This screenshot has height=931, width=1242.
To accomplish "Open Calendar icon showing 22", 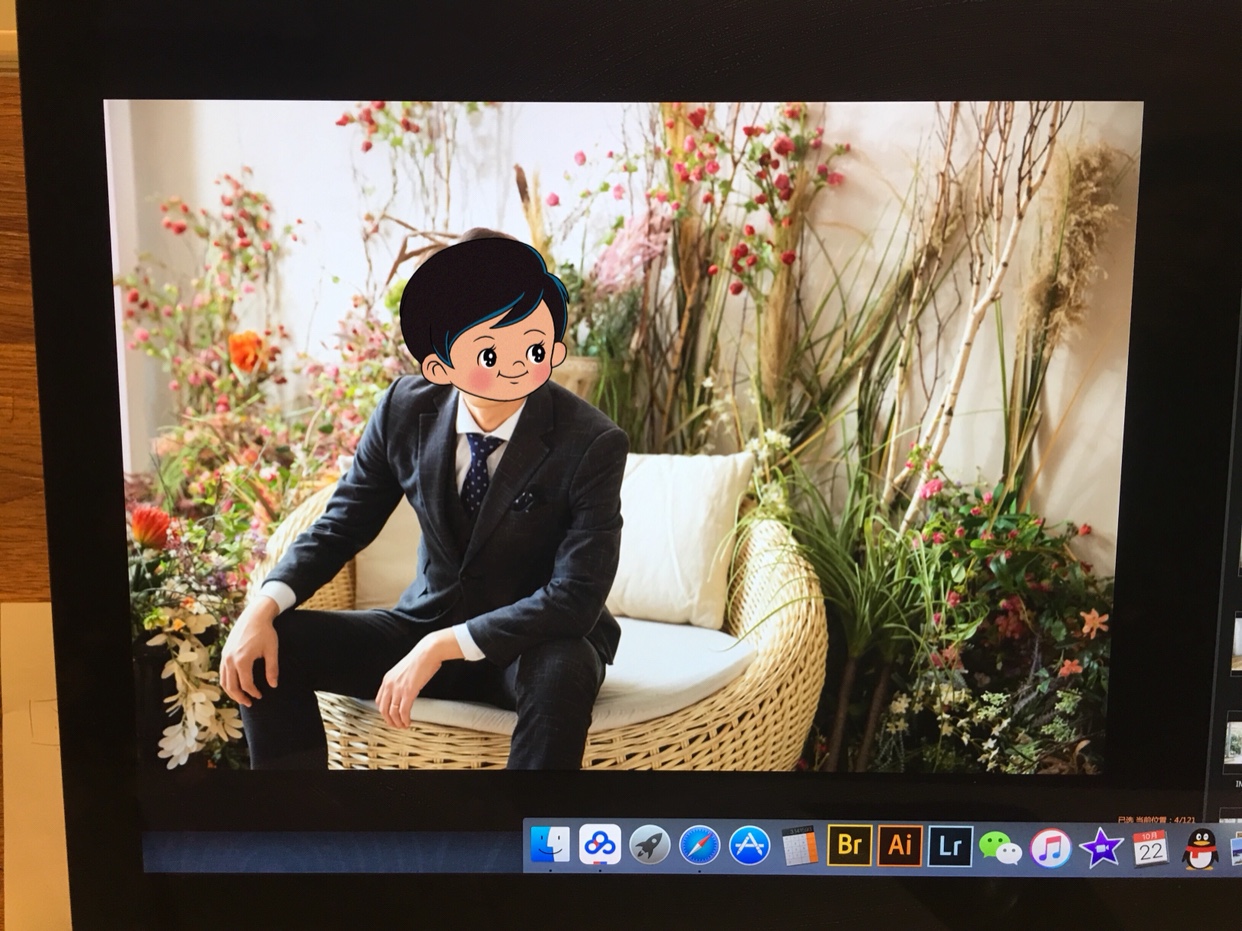I will click(1150, 848).
